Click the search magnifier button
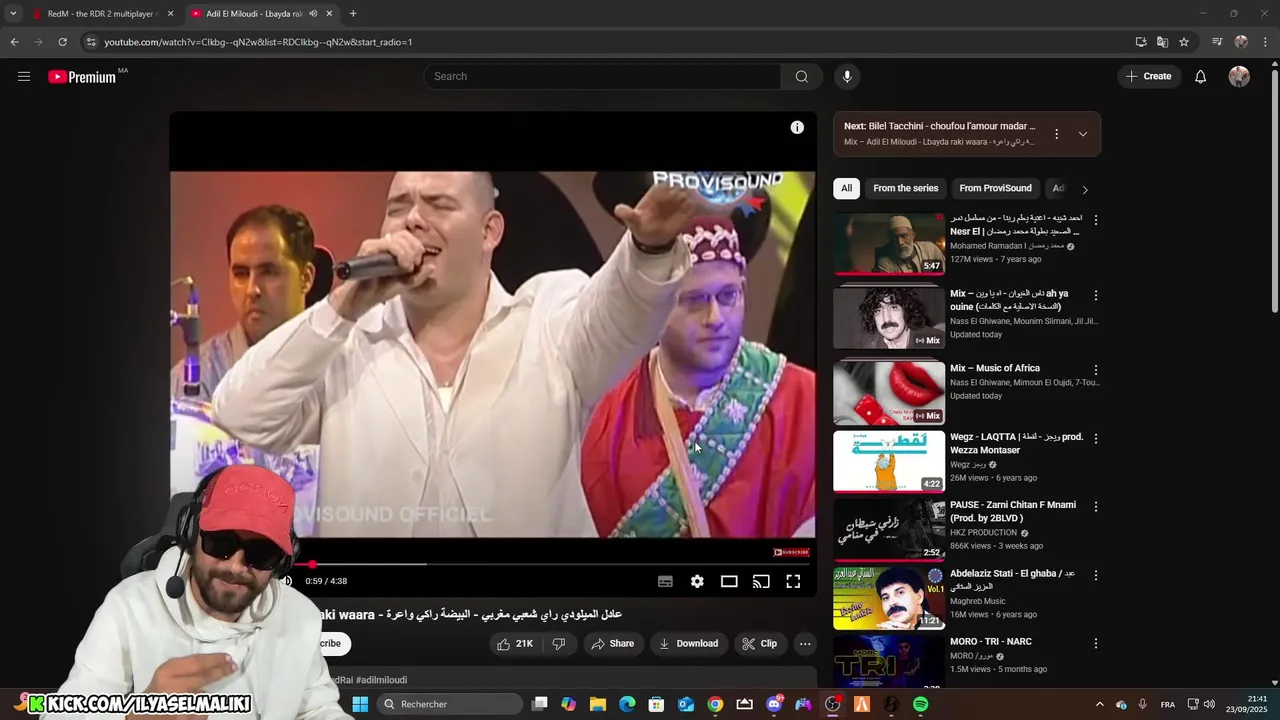 [x=801, y=76]
